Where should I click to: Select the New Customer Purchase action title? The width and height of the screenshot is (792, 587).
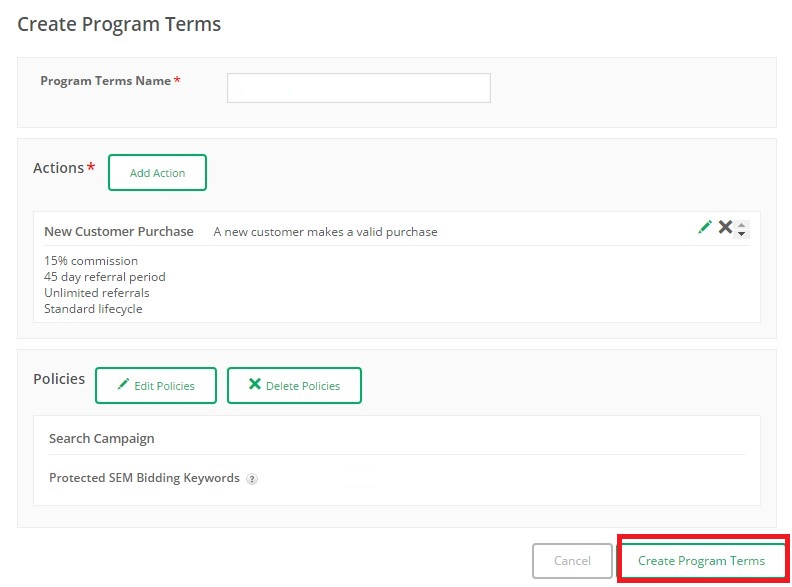coord(119,231)
